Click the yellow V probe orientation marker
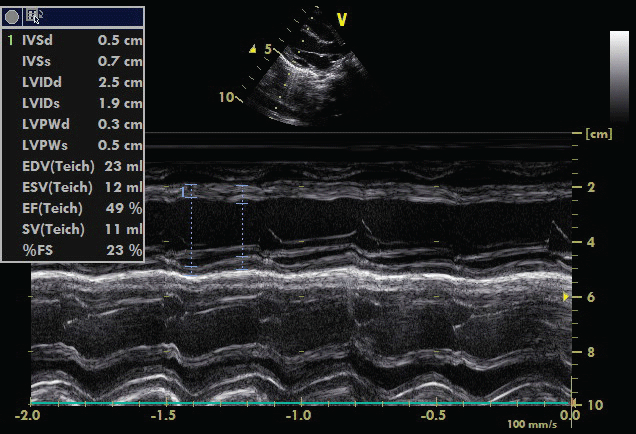Image resolution: width=636 pixels, height=434 pixels. tap(342, 19)
